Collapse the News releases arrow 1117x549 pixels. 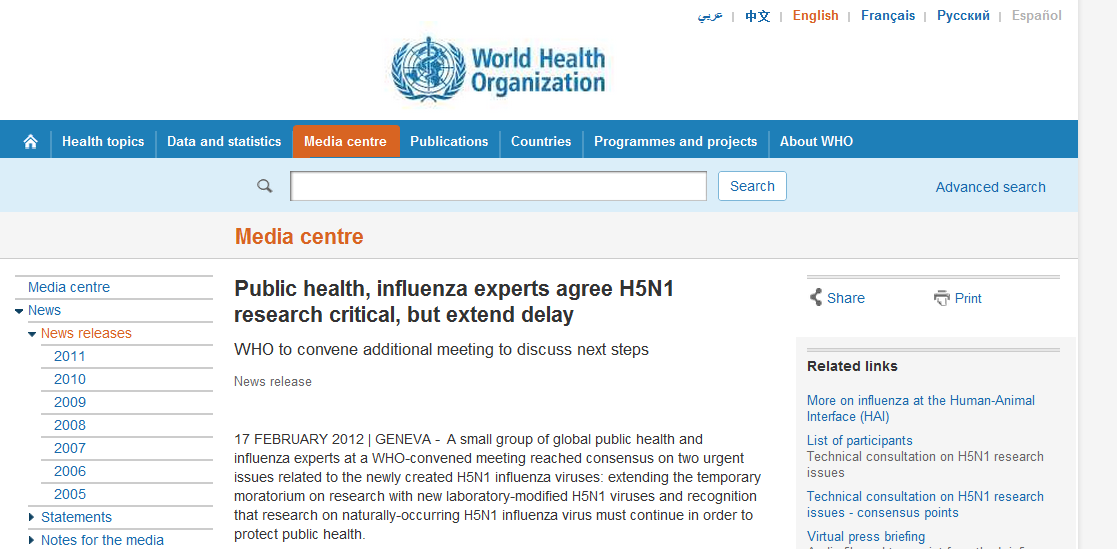pos(32,334)
